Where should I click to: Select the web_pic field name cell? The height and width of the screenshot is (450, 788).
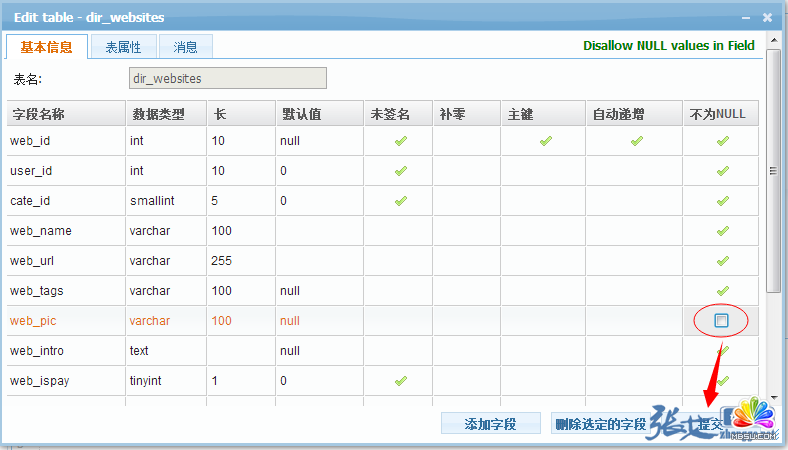click(x=66, y=321)
